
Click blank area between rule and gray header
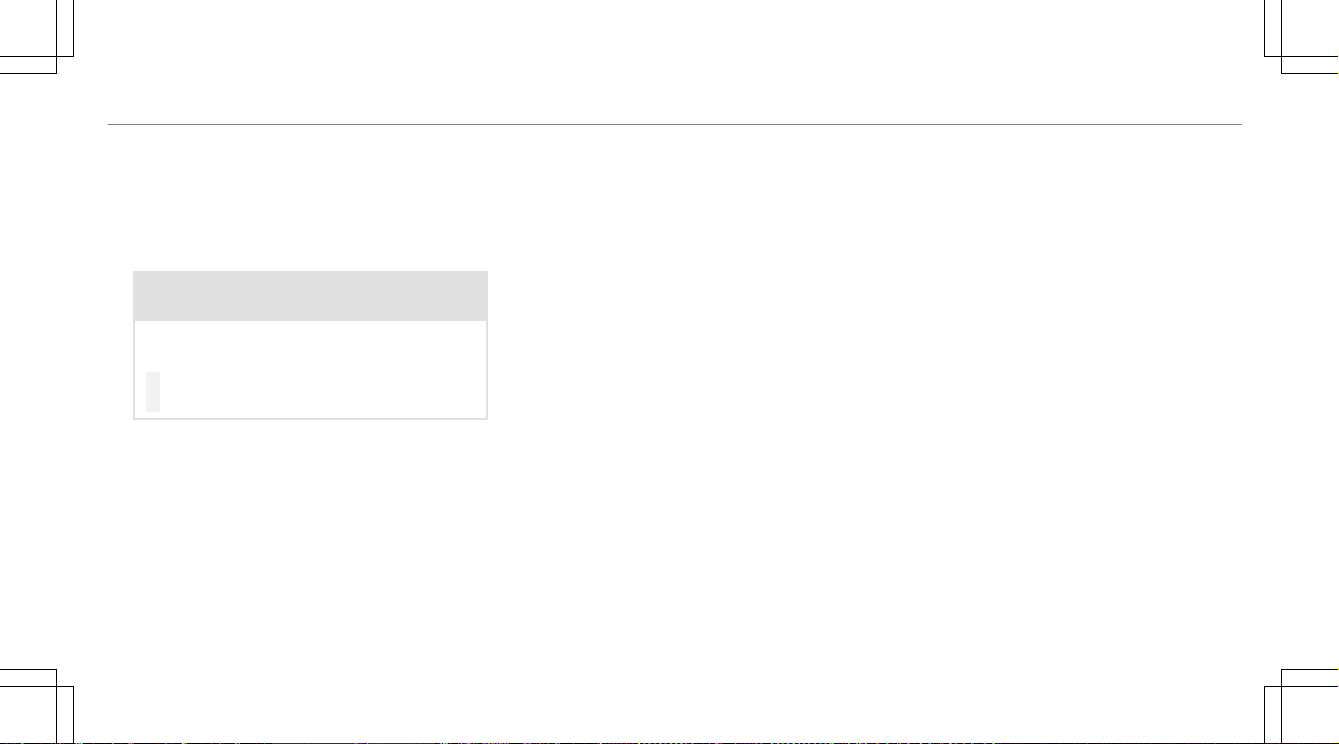click(x=310, y=198)
